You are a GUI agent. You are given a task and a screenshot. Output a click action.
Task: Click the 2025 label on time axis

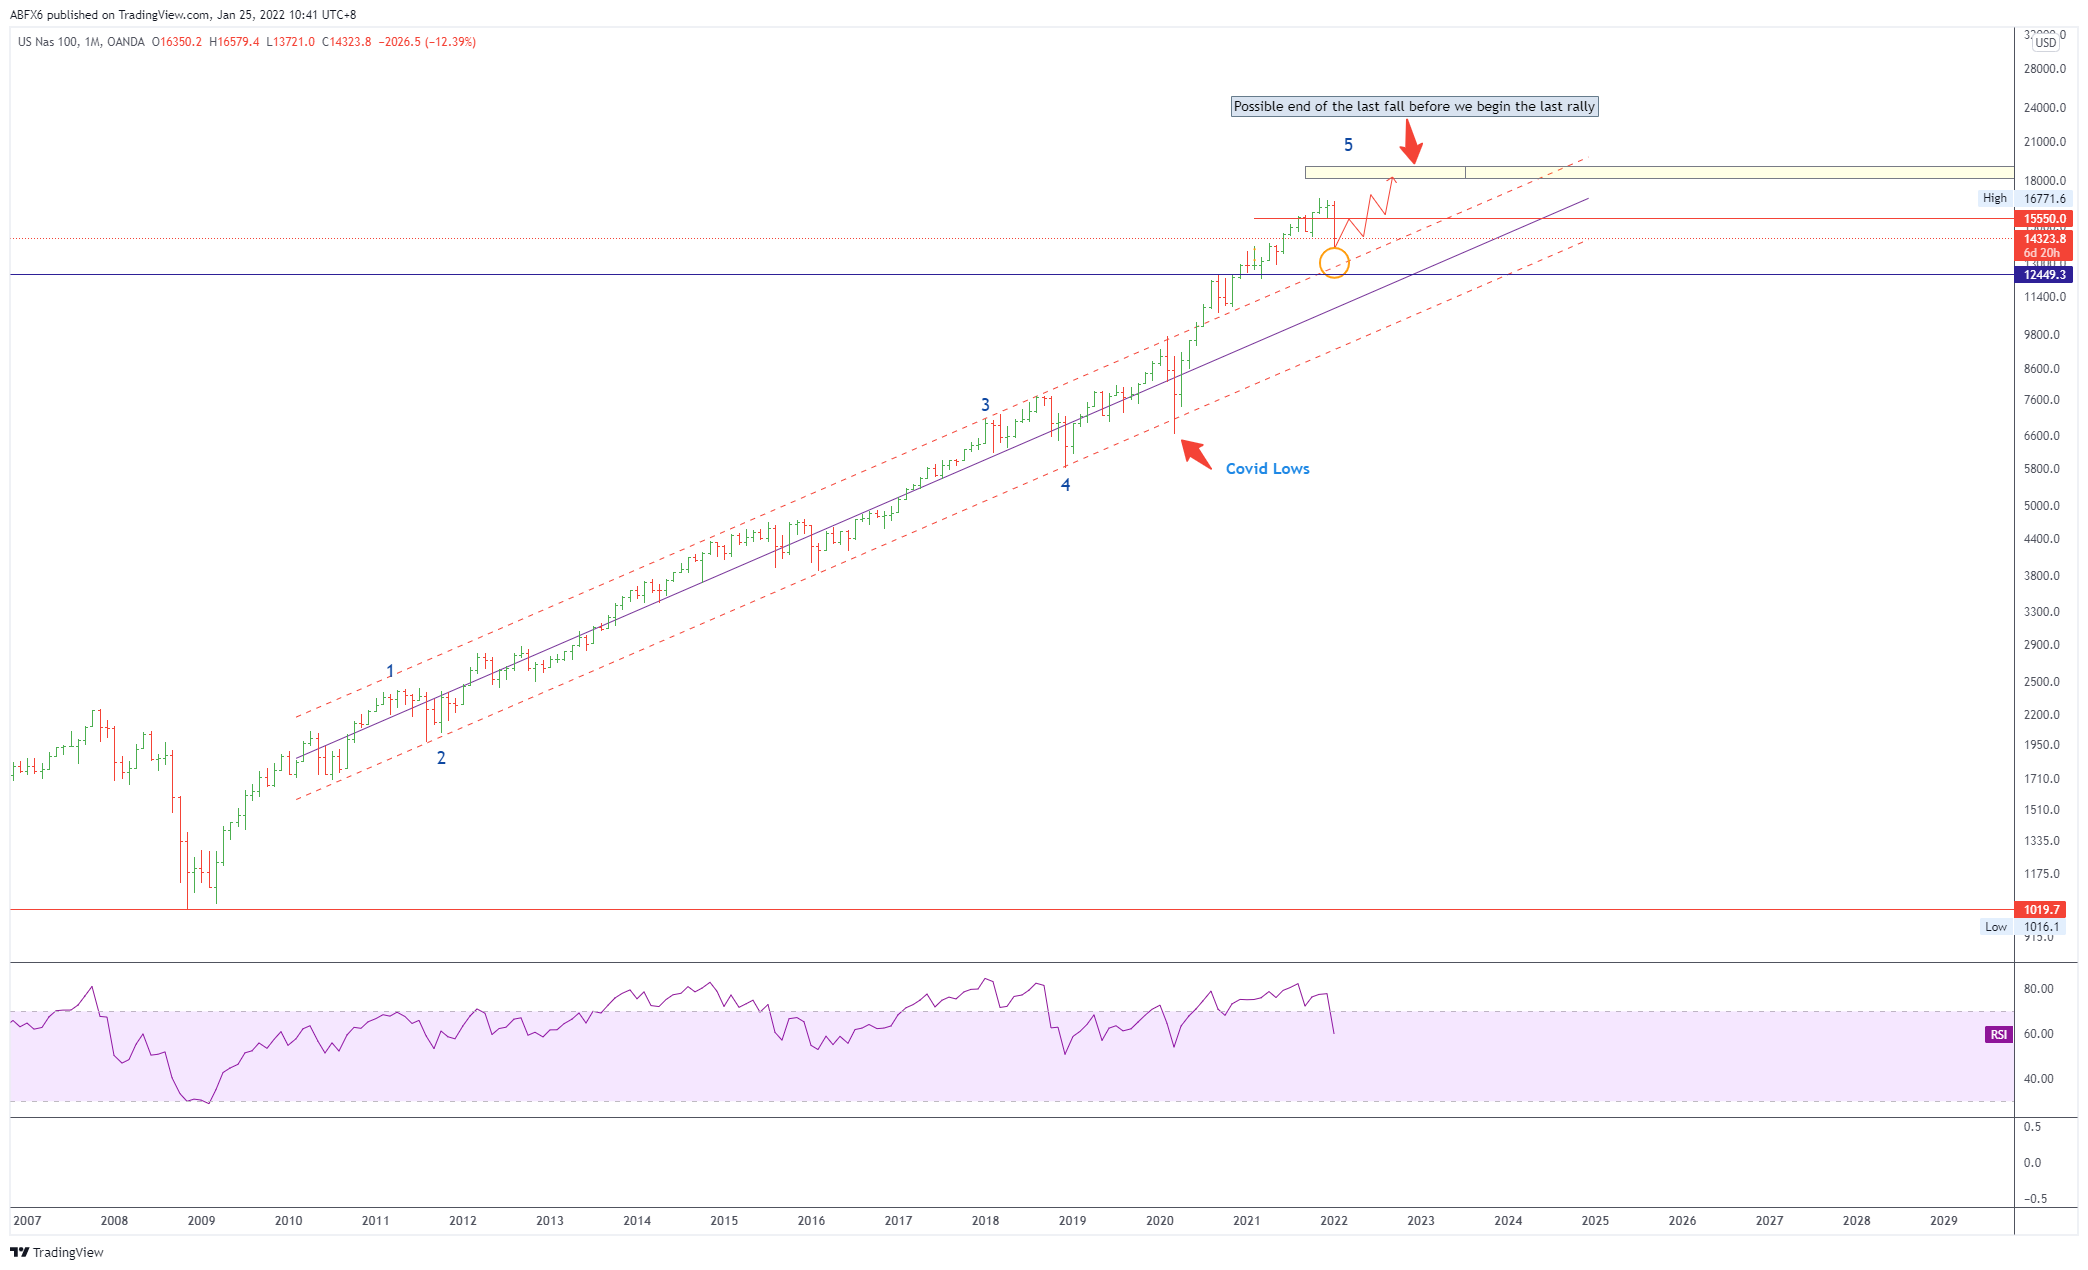tap(1595, 1220)
